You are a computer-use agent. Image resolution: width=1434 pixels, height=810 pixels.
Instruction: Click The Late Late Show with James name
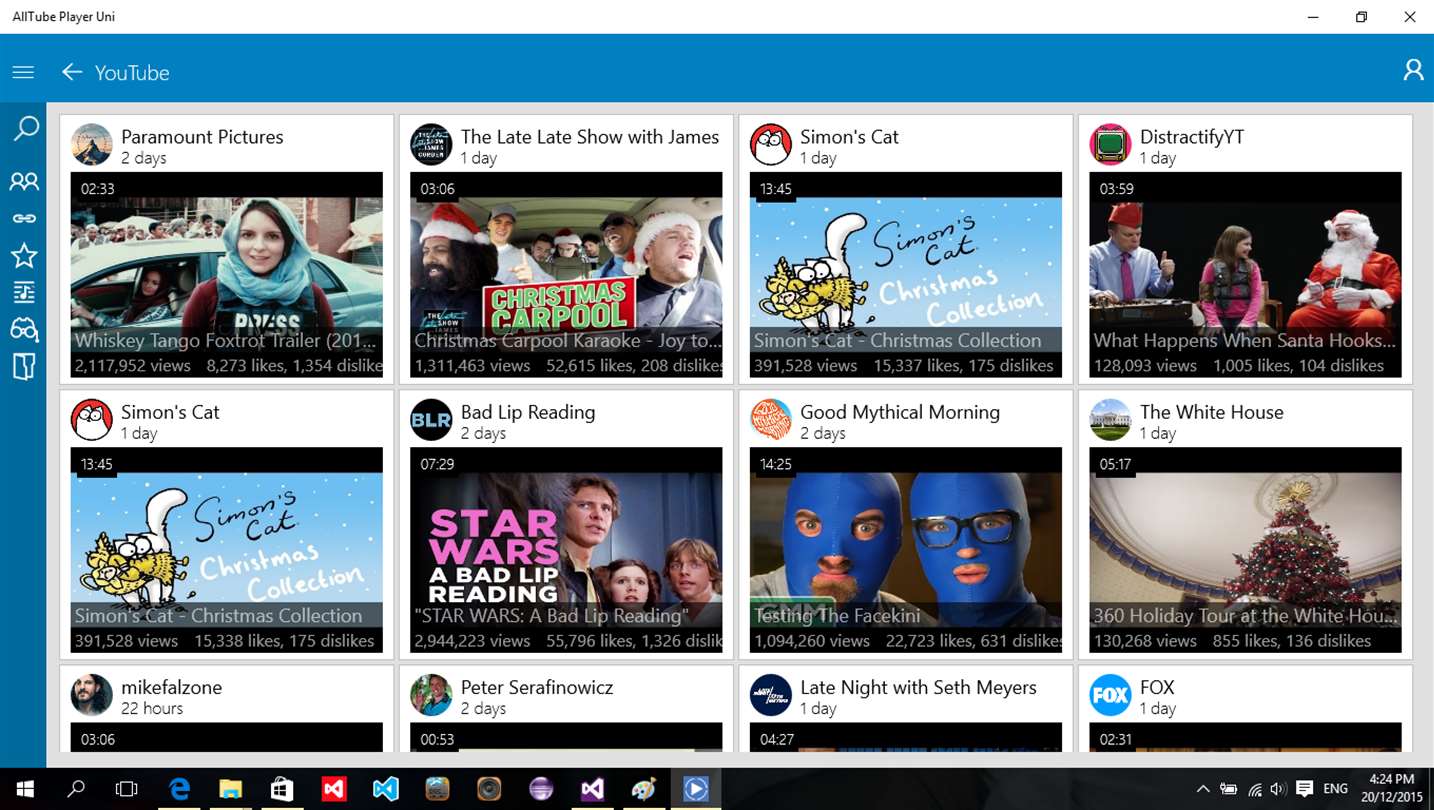590,137
